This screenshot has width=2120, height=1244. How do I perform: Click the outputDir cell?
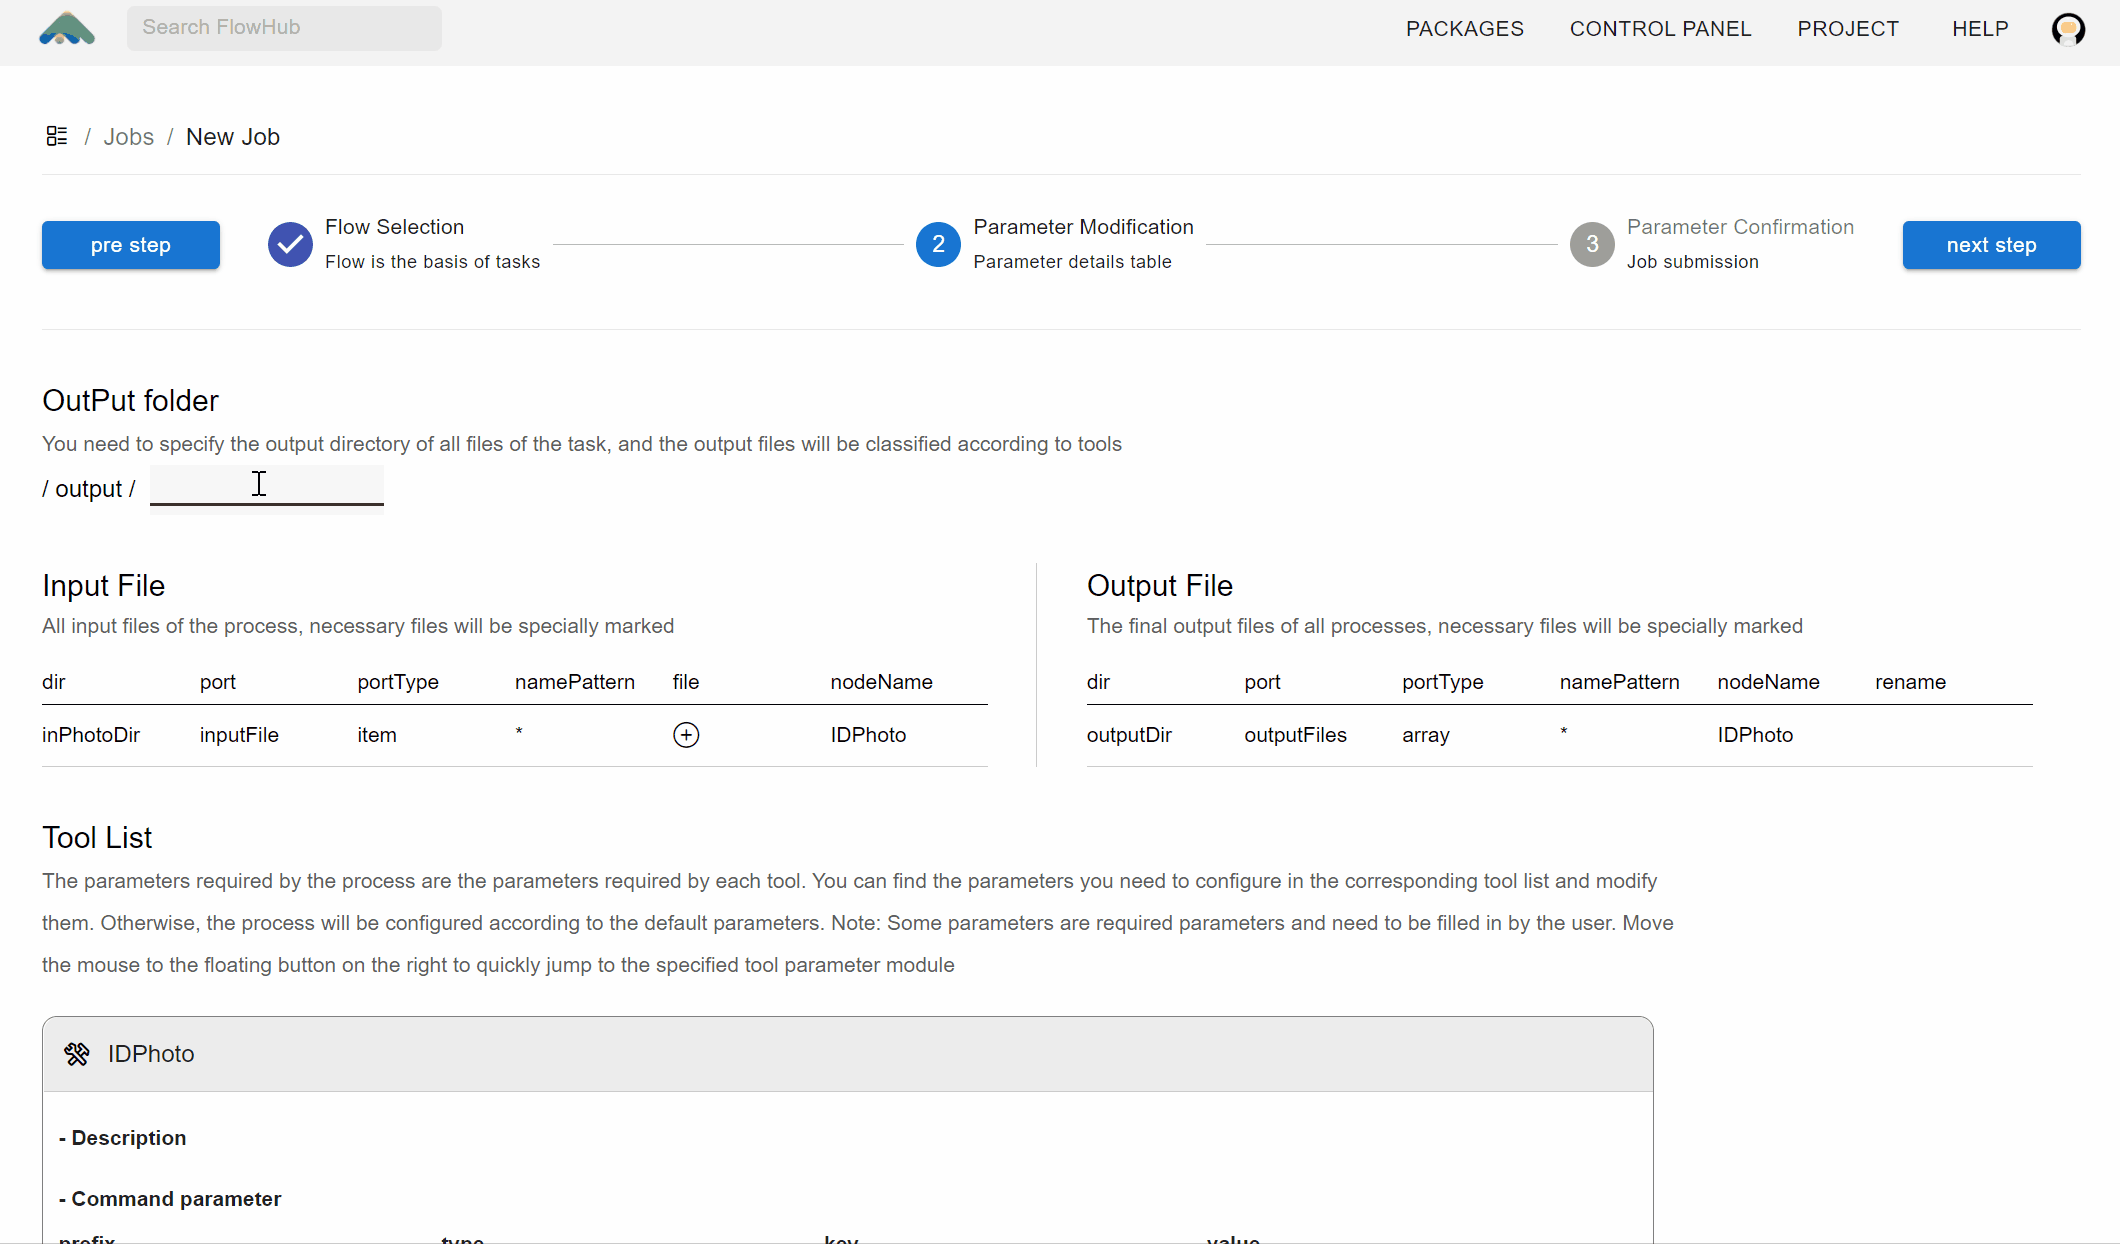[x=1129, y=735]
